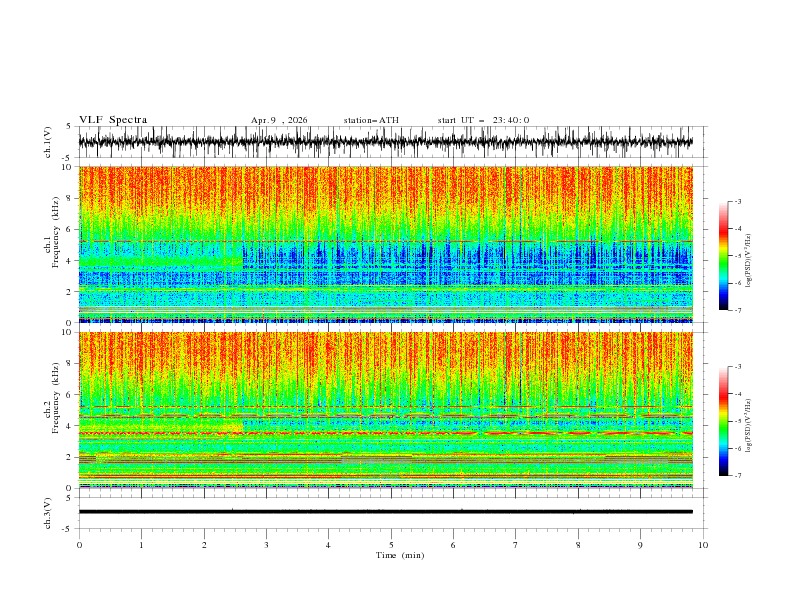Click the 'Time (min)' axis label
Screen dimensions: 792x612
(x=400, y=555)
